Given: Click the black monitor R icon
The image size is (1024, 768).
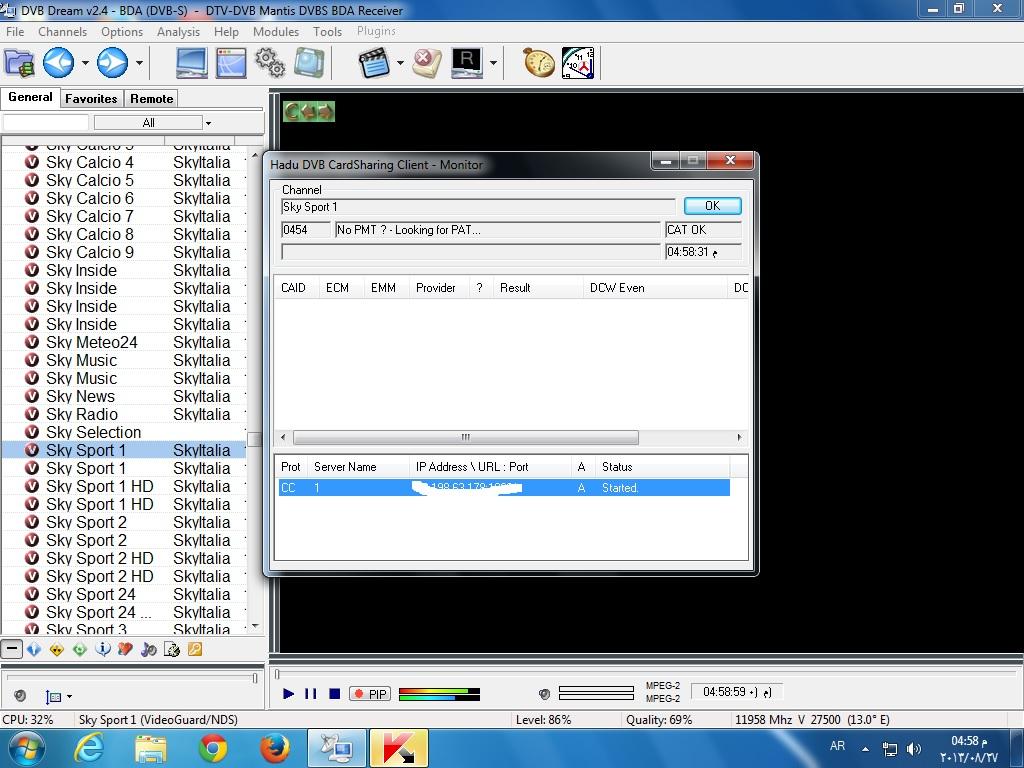Looking at the screenshot, I should click(x=467, y=63).
